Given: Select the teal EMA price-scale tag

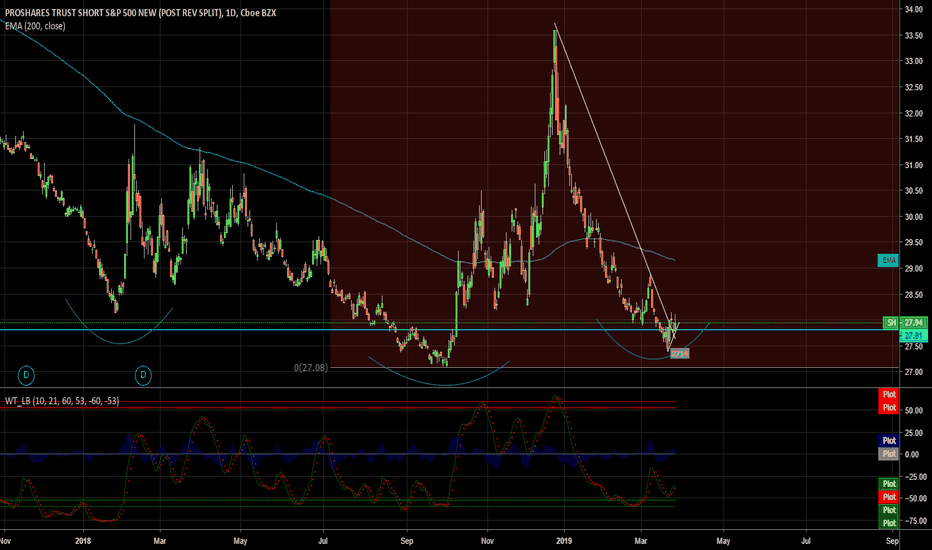Looking at the screenshot, I should (888, 260).
